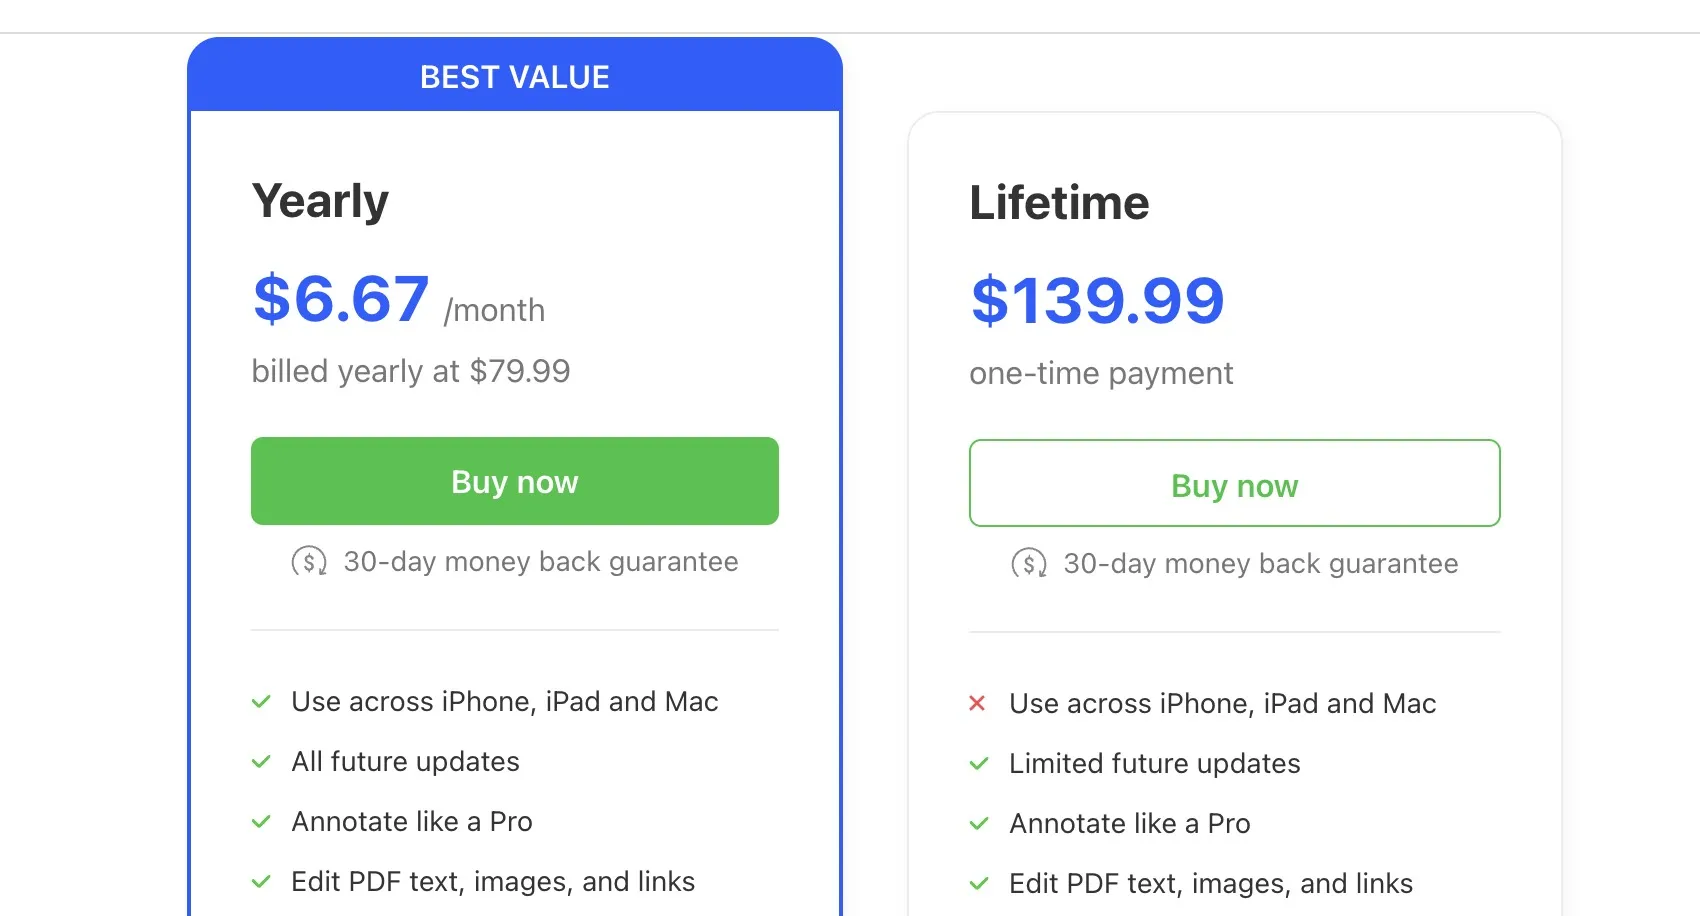This screenshot has width=1700, height=916.
Task: Click Yearly '30-day money back guarantee' text
Action: [x=540, y=562]
